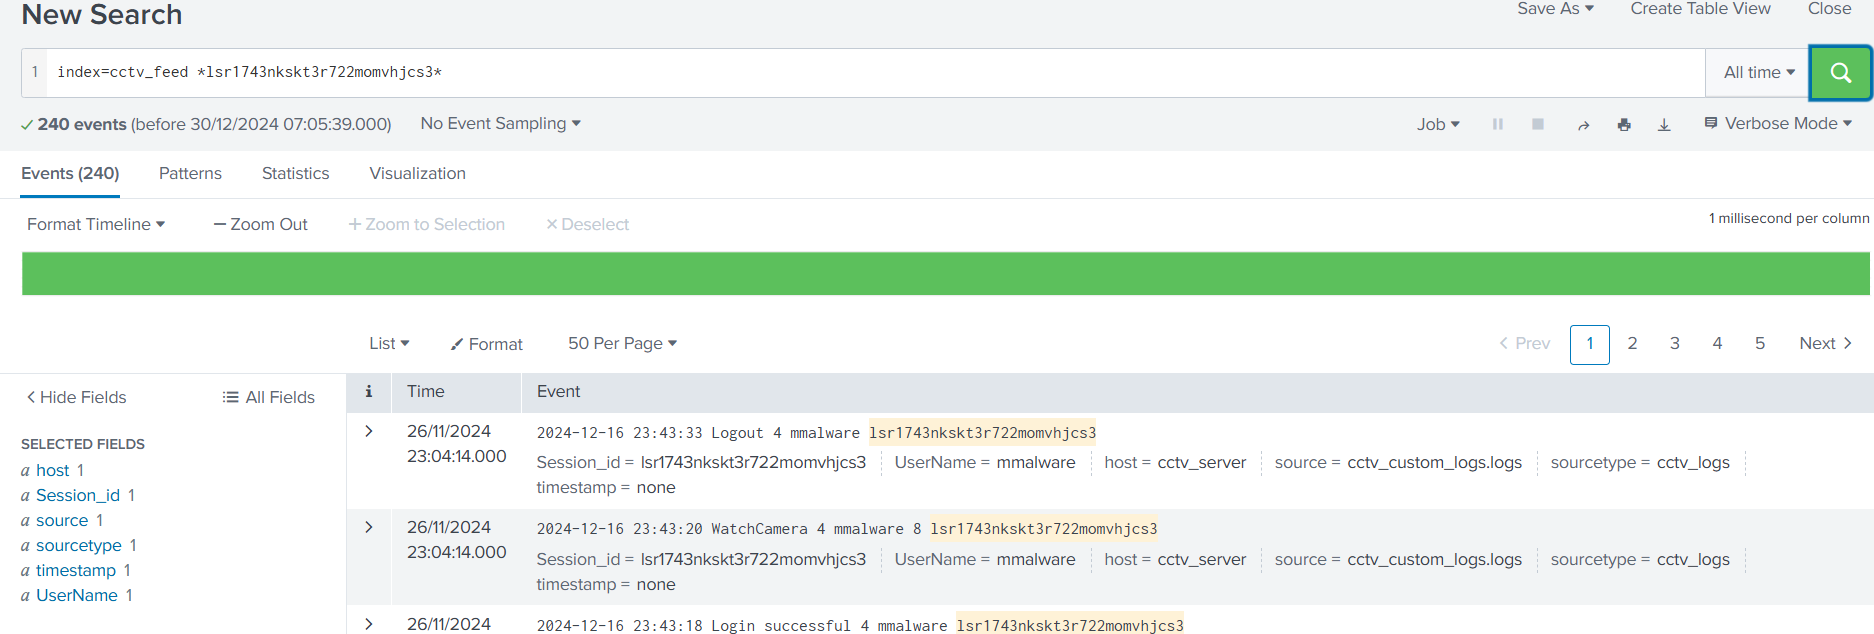Open the All time range picker

click(1758, 73)
